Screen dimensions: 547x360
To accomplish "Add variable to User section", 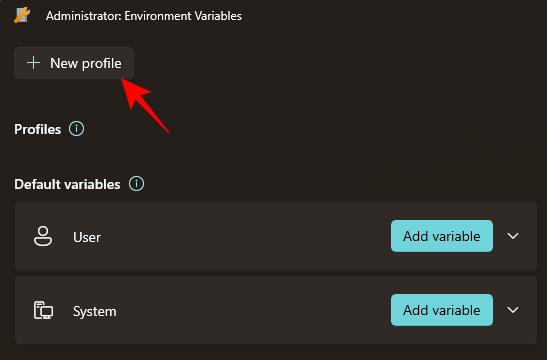I will (x=442, y=236).
